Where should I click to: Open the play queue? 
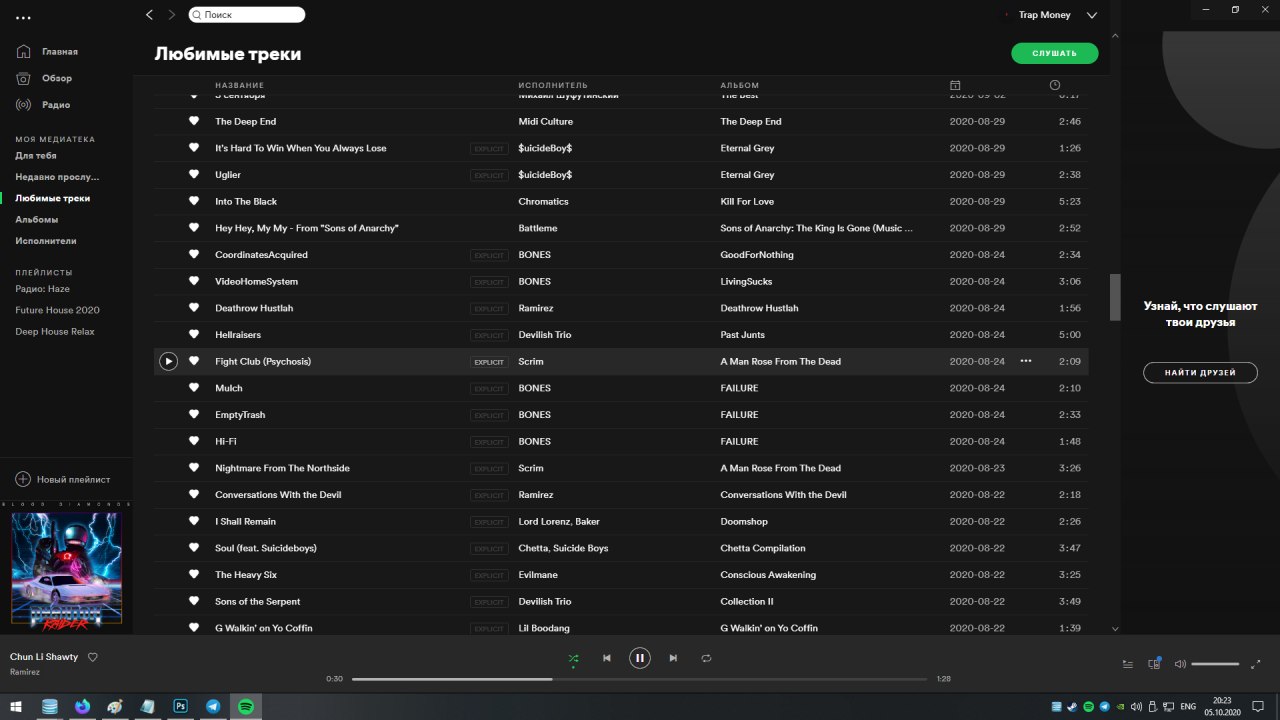point(1128,664)
